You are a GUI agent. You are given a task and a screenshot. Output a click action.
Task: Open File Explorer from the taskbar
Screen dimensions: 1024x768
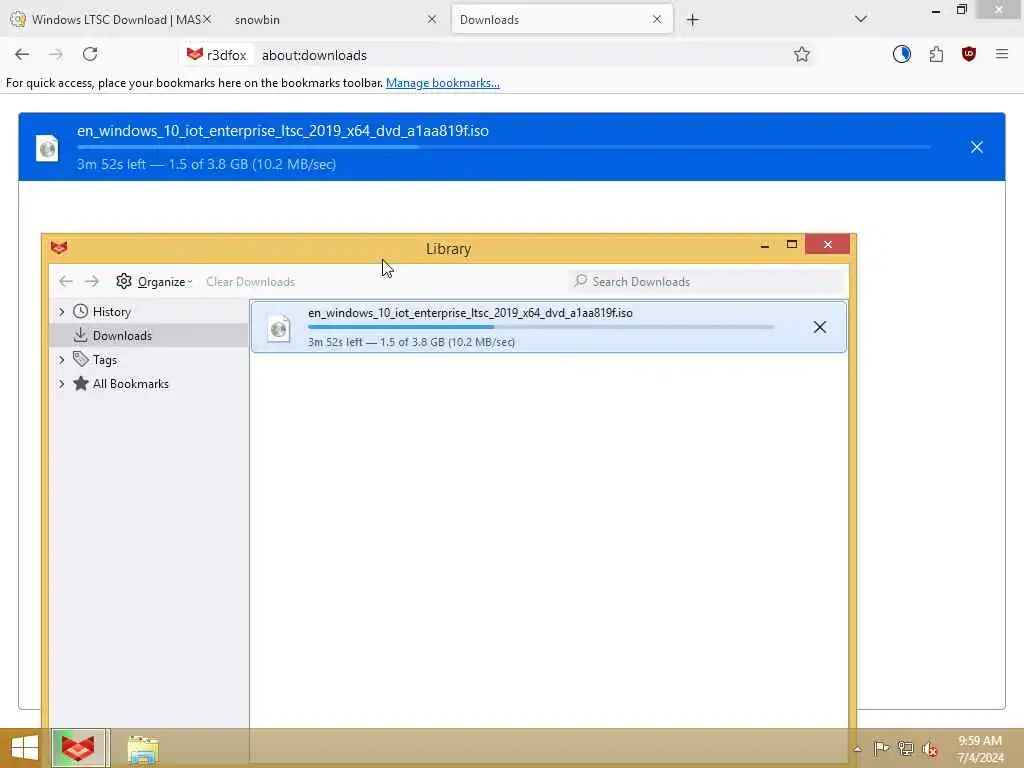click(x=143, y=749)
